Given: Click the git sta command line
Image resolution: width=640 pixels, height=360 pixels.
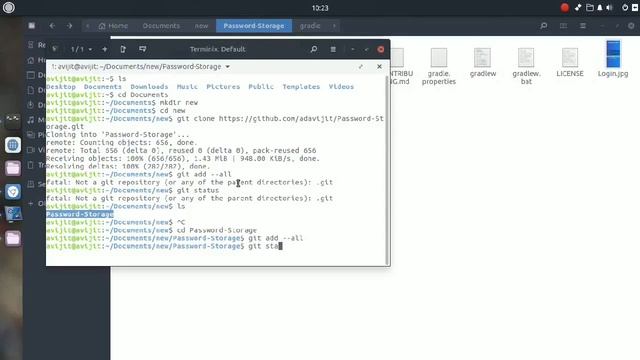Looking at the screenshot, I should pos(164,246).
